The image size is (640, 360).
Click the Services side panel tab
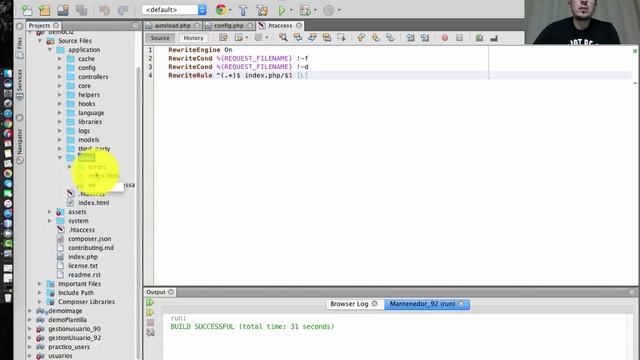pyautogui.click(x=20, y=84)
